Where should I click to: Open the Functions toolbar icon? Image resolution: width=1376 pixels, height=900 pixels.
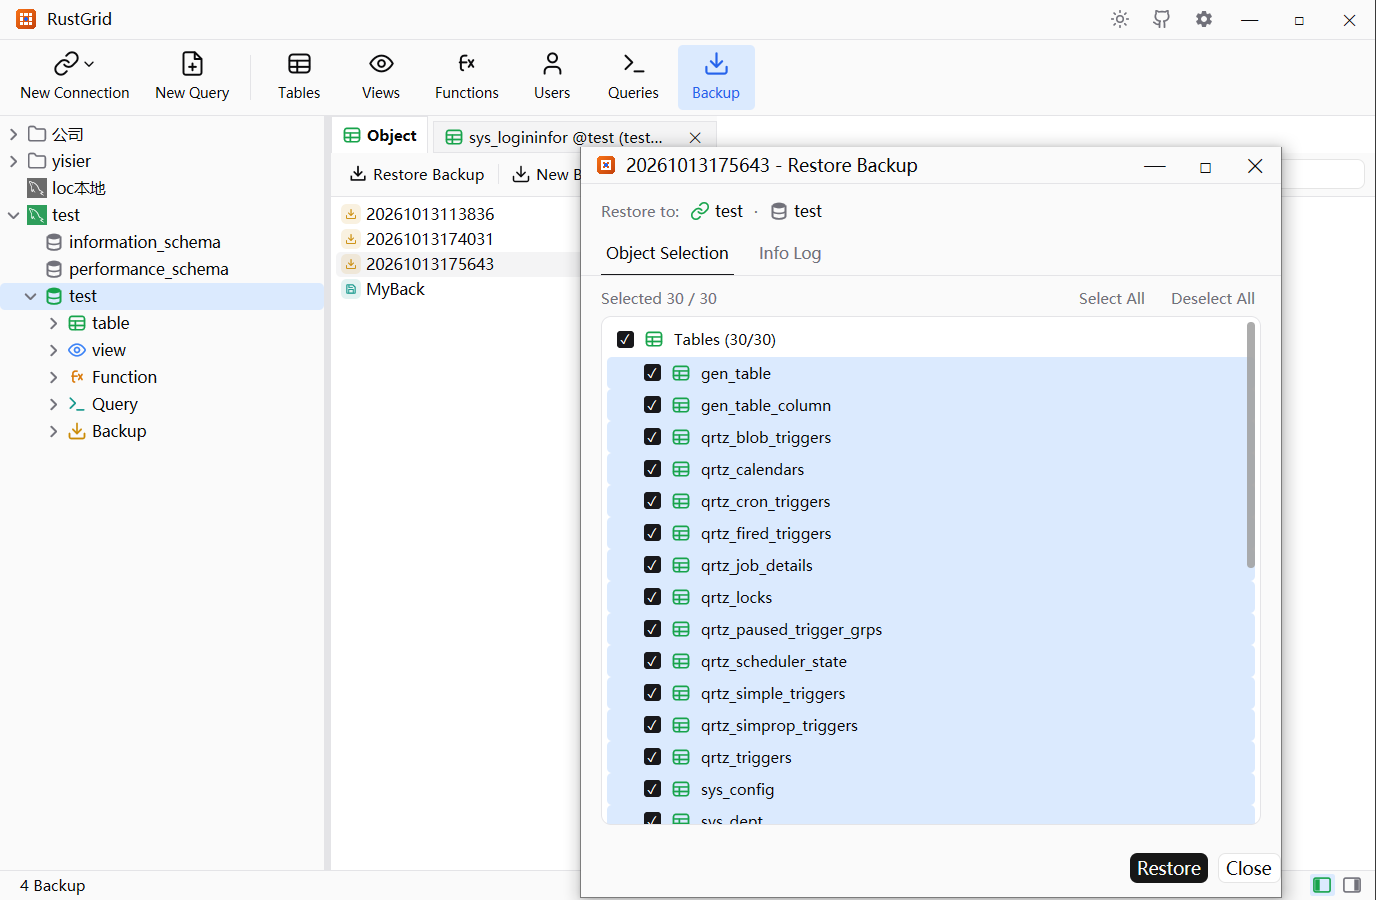(x=467, y=77)
